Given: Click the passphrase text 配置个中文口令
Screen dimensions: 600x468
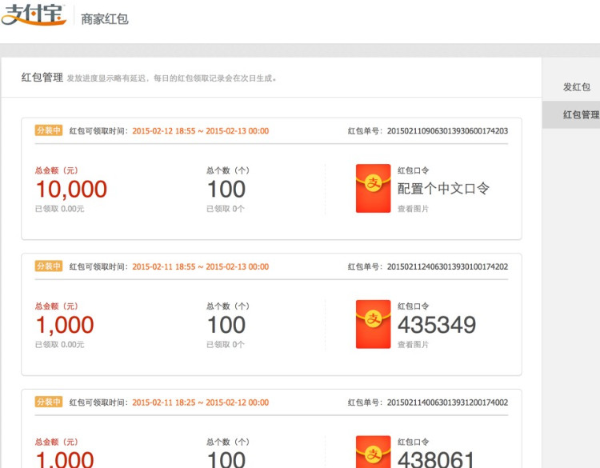Looking at the screenshot, I should 447,188.
